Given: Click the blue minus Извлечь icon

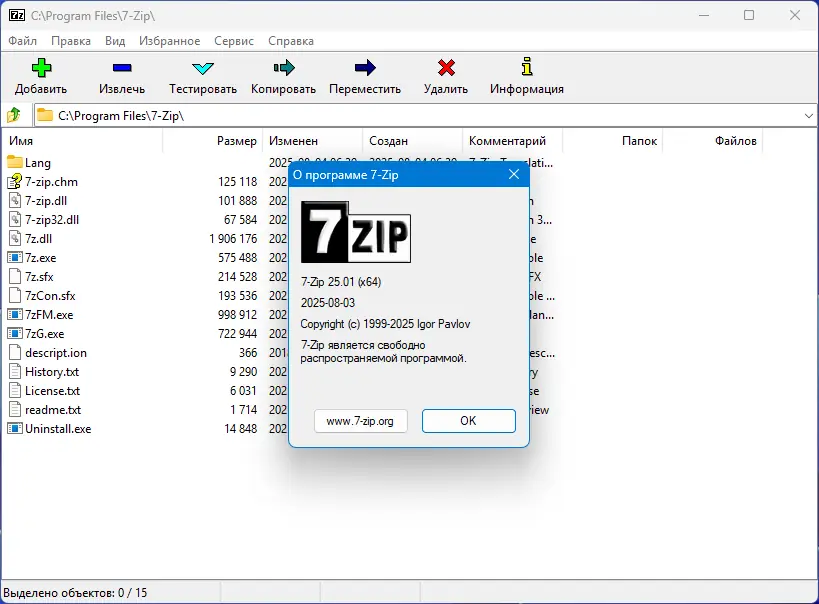Looking at the screenshot, I should 122,67.
